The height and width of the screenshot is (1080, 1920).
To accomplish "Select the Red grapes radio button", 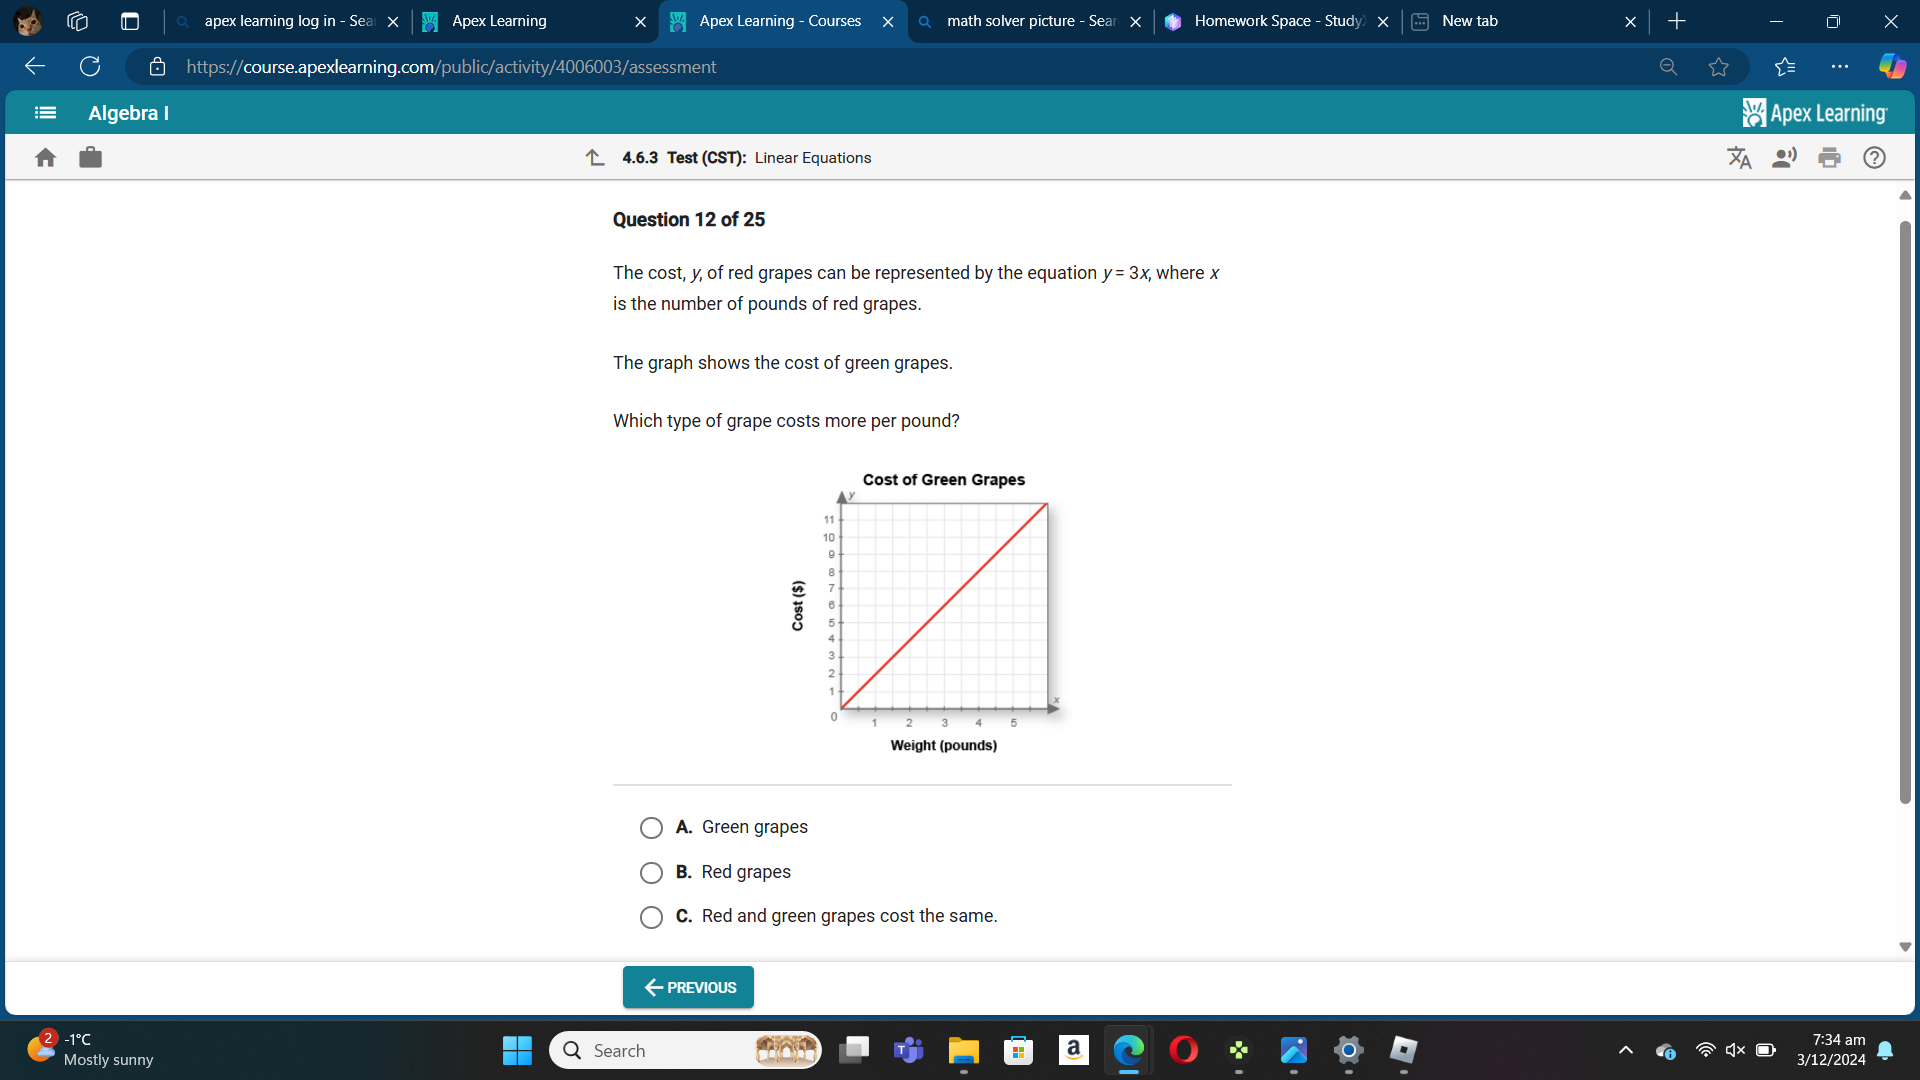I will pyautogui.click(x=653, y=872).
